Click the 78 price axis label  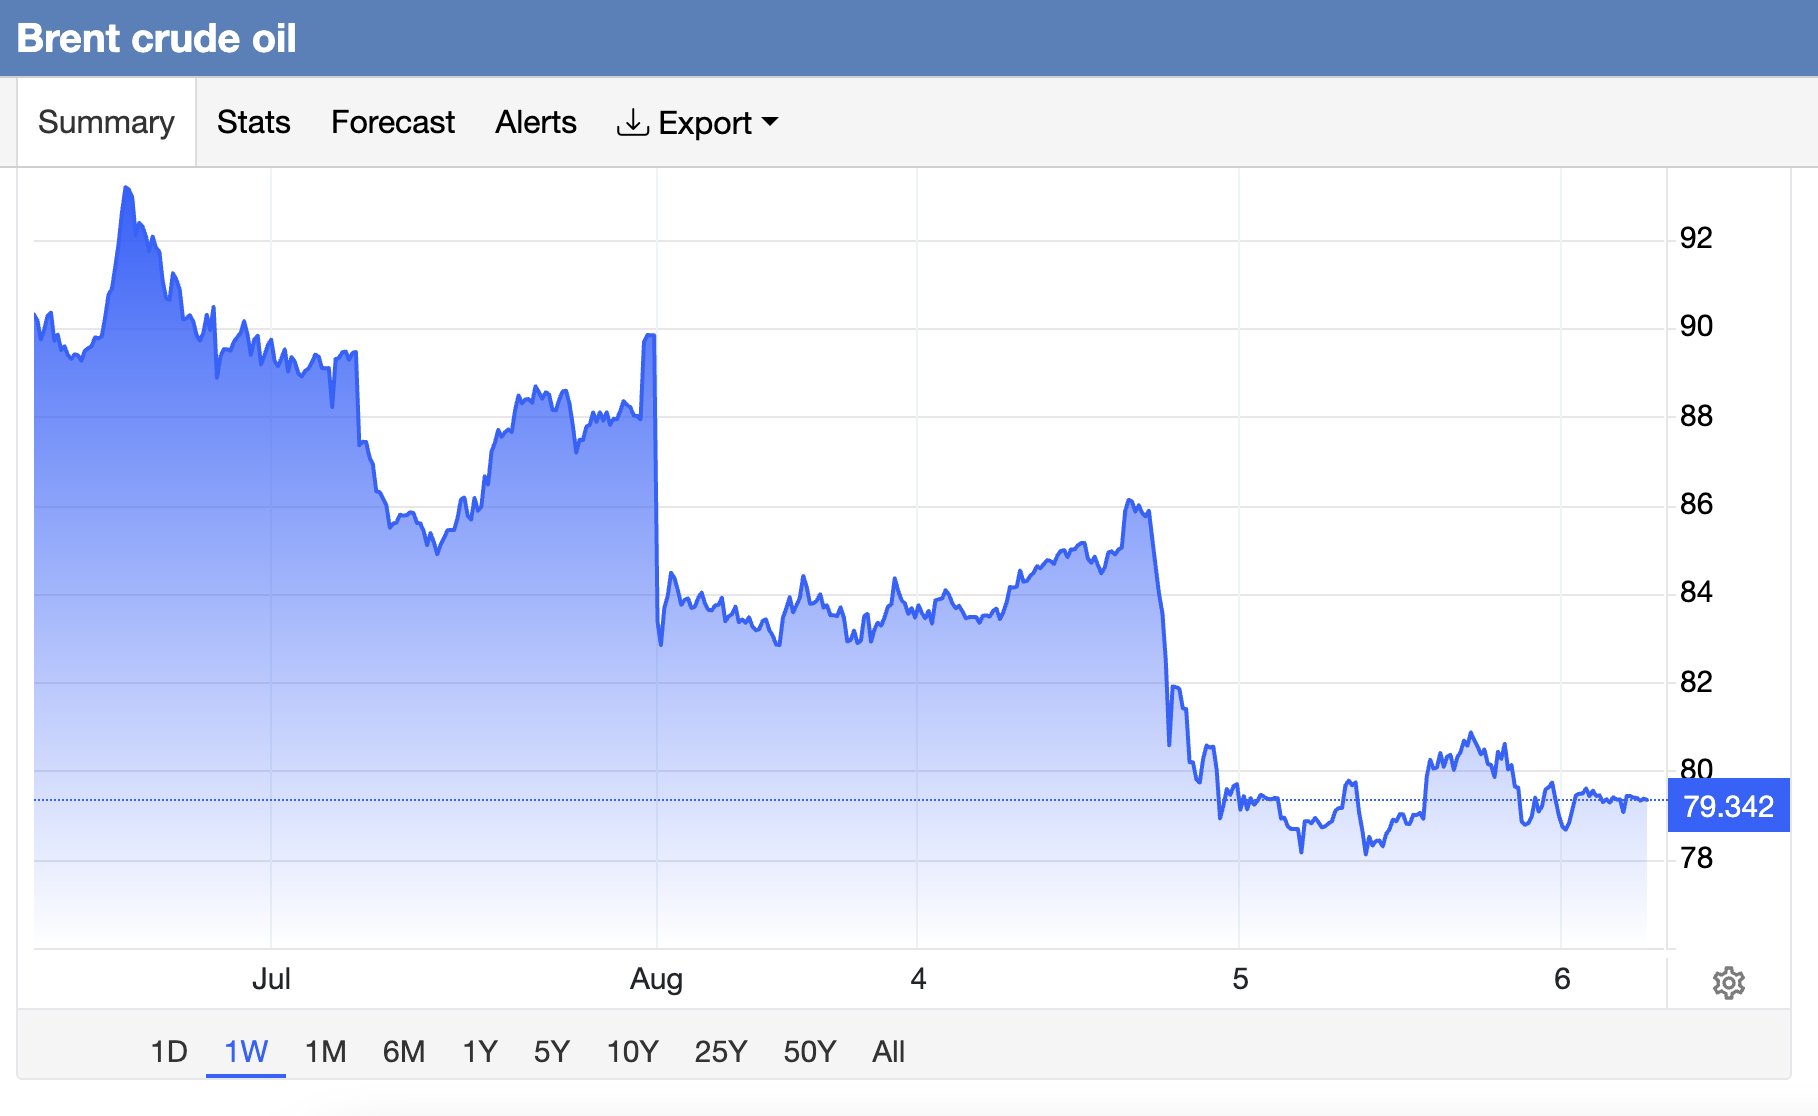click(x=1696, y=857)
